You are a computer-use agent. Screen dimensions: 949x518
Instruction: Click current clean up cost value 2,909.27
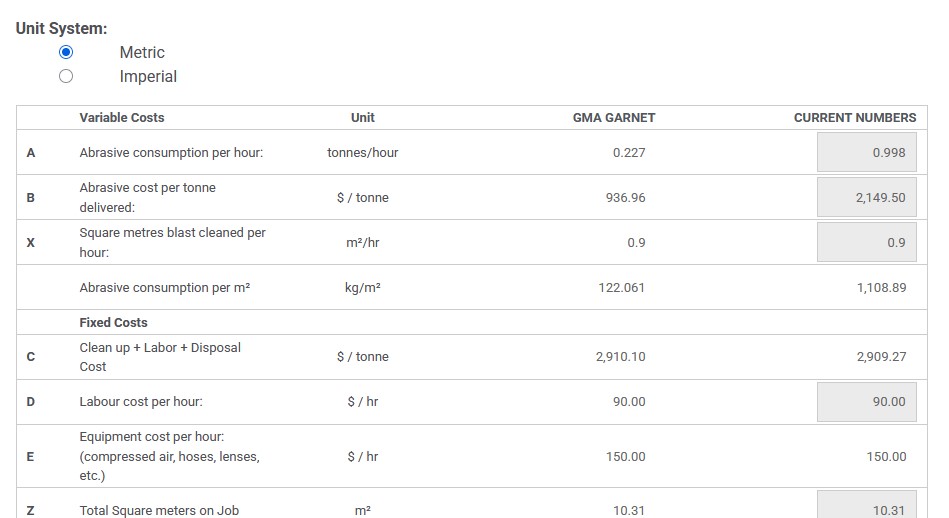[881, 357]
